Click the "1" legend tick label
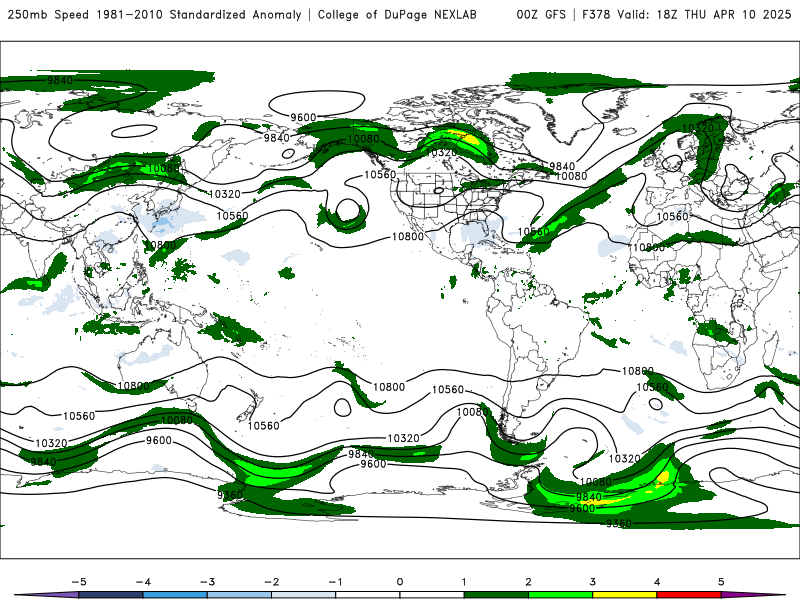Image resolution: width=800 pixels, height=600 pixels. point(464,582)
